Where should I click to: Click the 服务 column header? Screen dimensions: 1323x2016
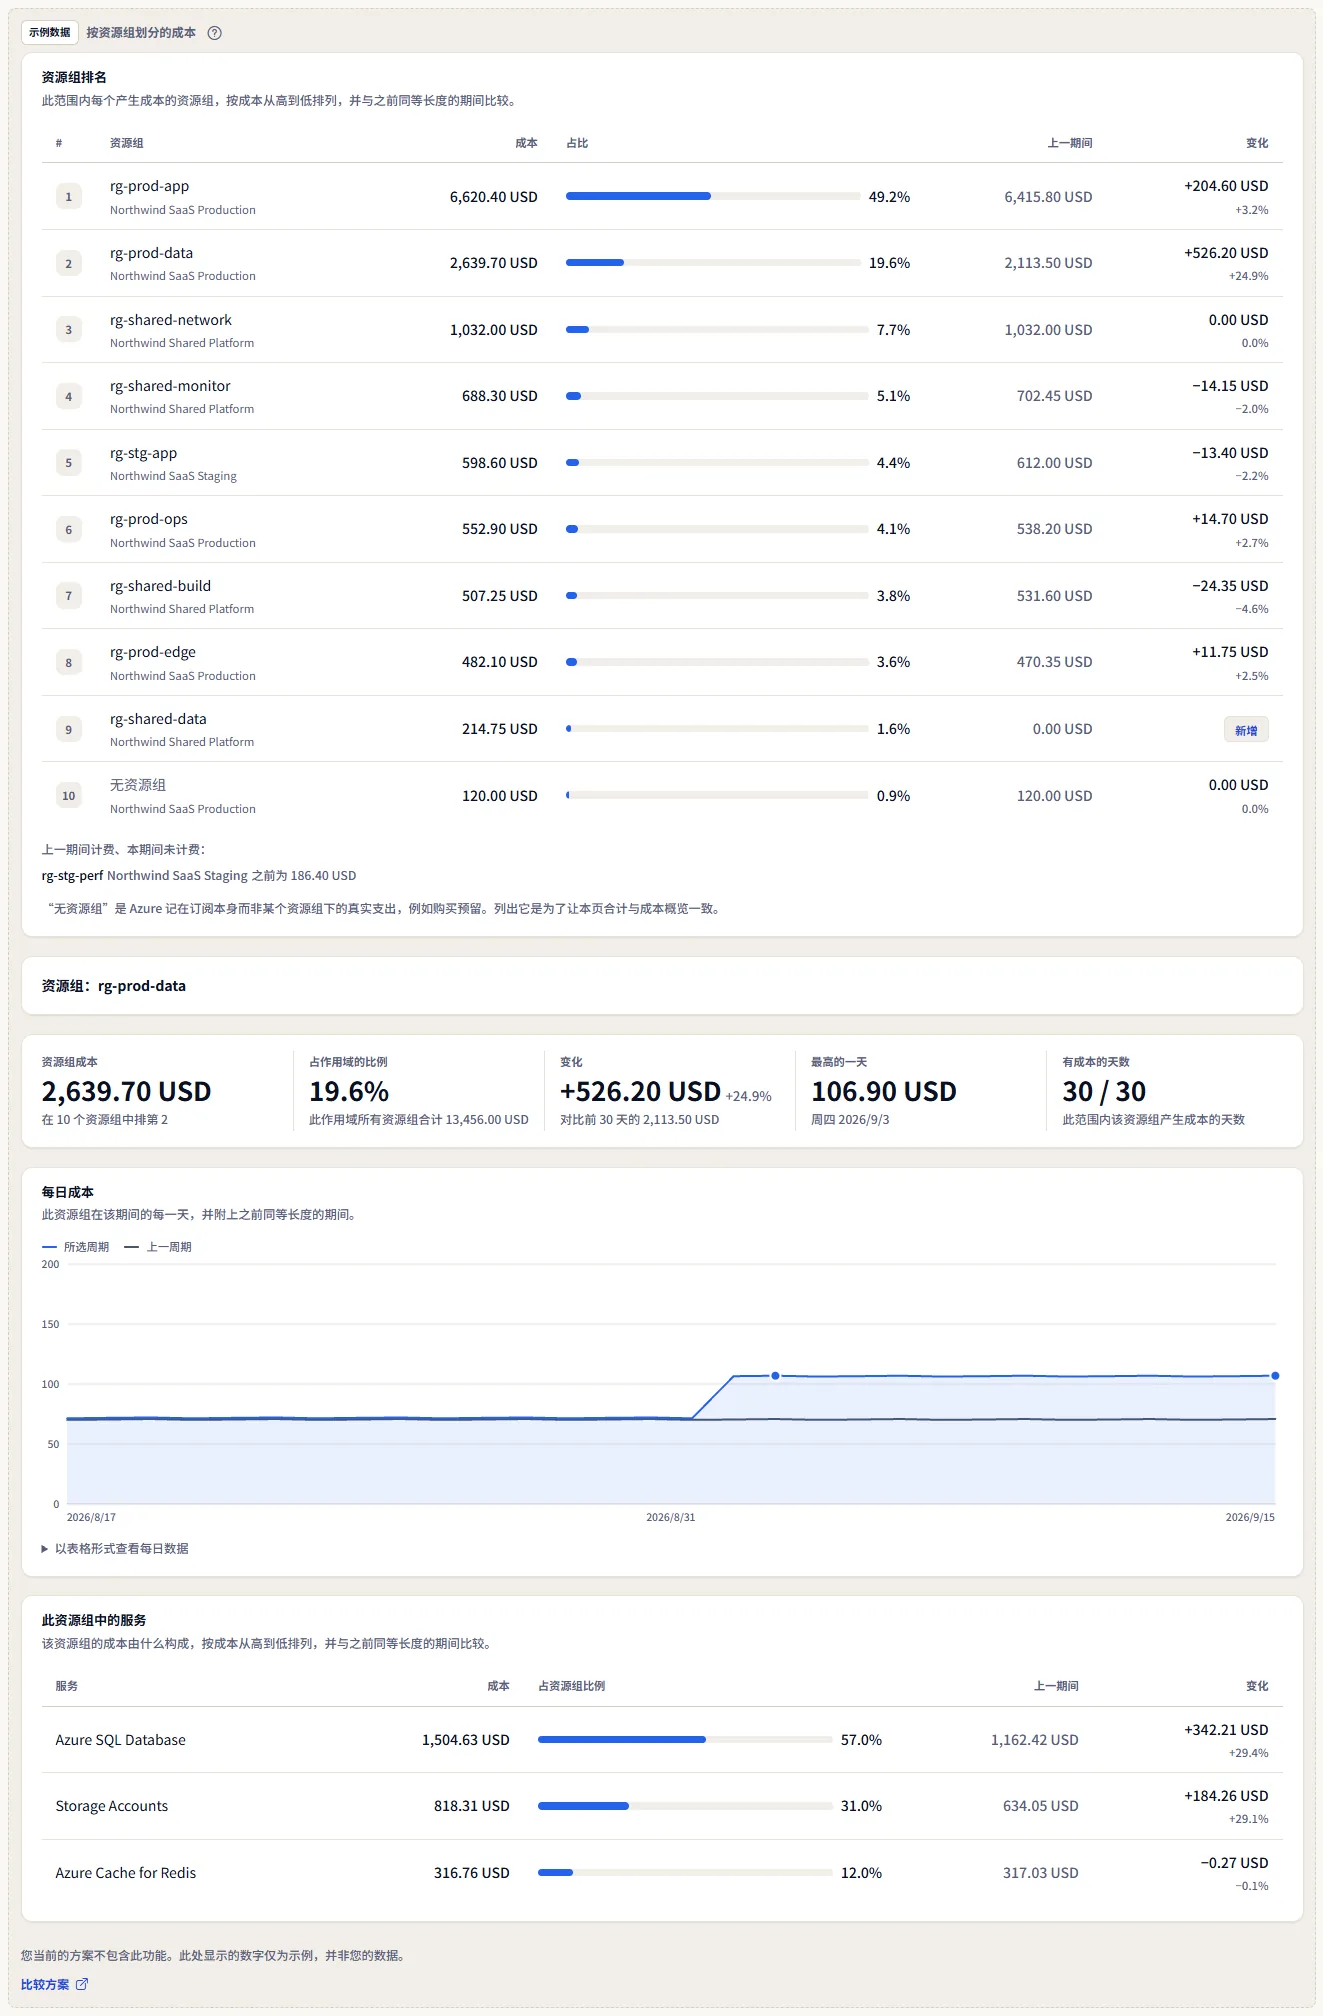point(67,1686)
